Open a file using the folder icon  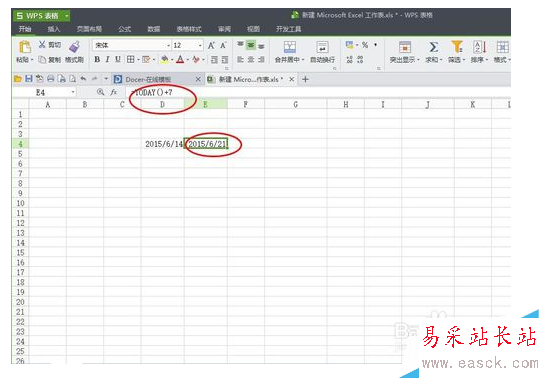coord(18,79)
